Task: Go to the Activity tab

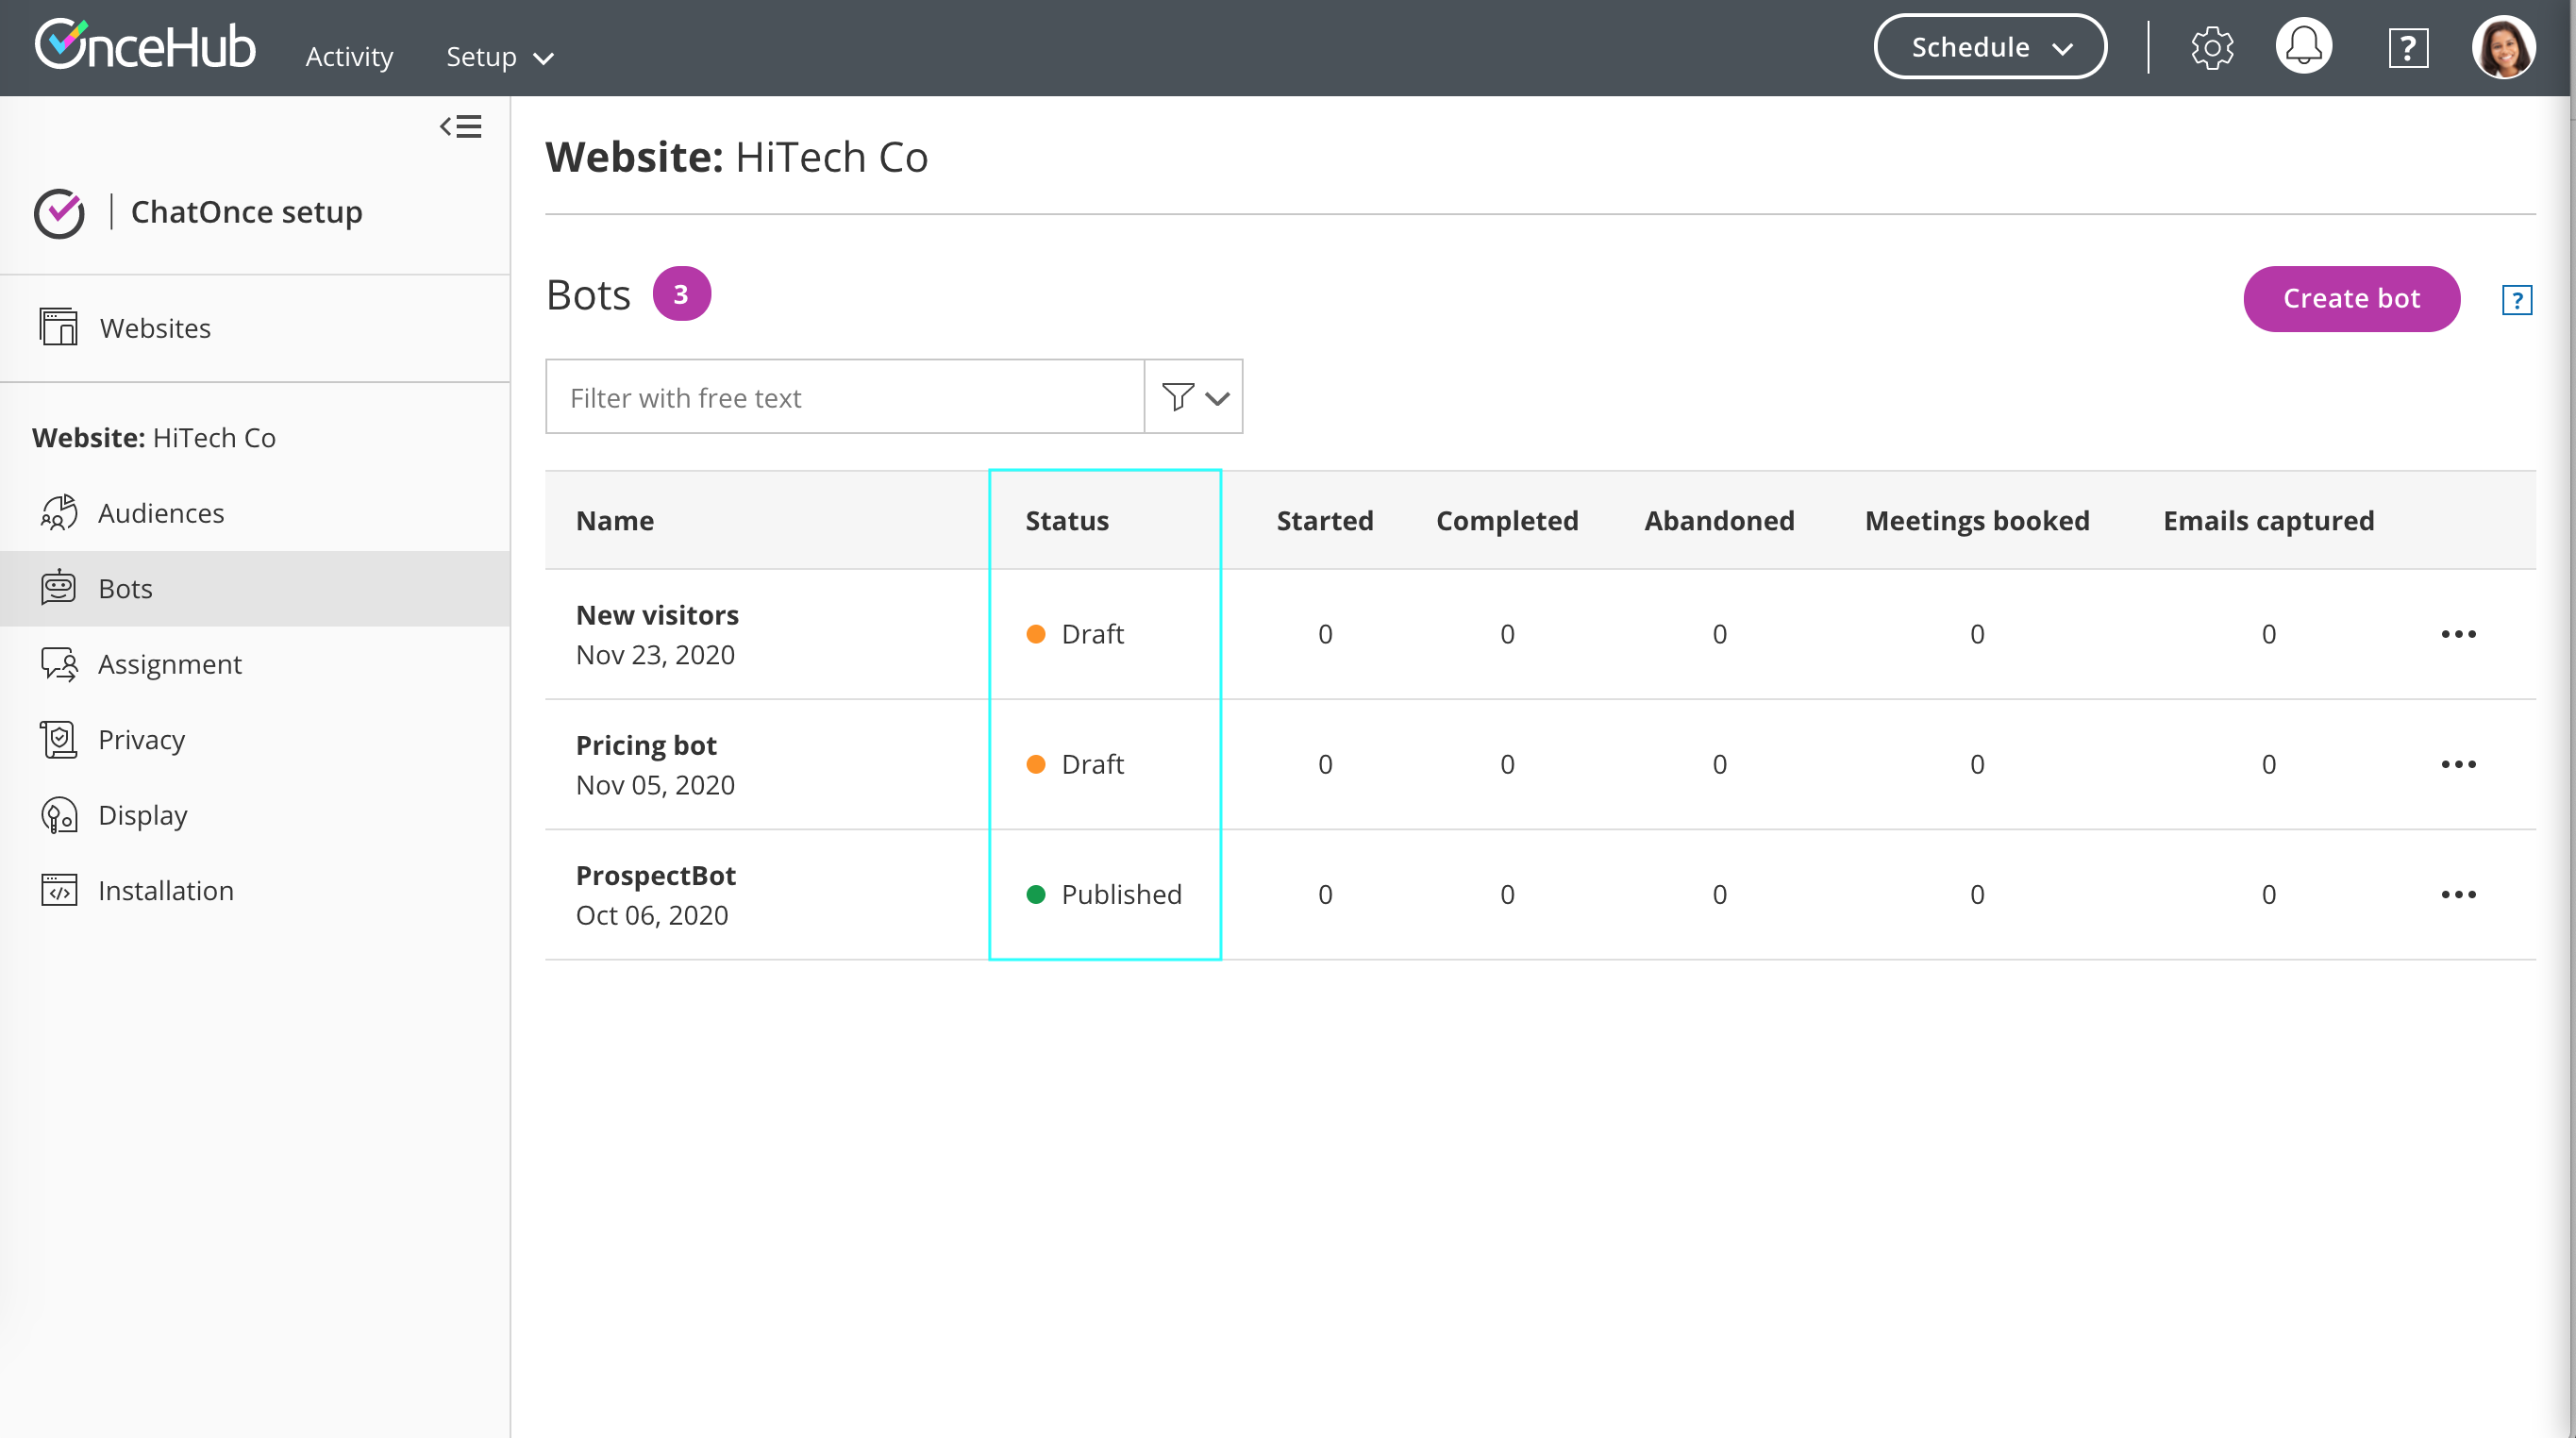Action: coord(349,57)
